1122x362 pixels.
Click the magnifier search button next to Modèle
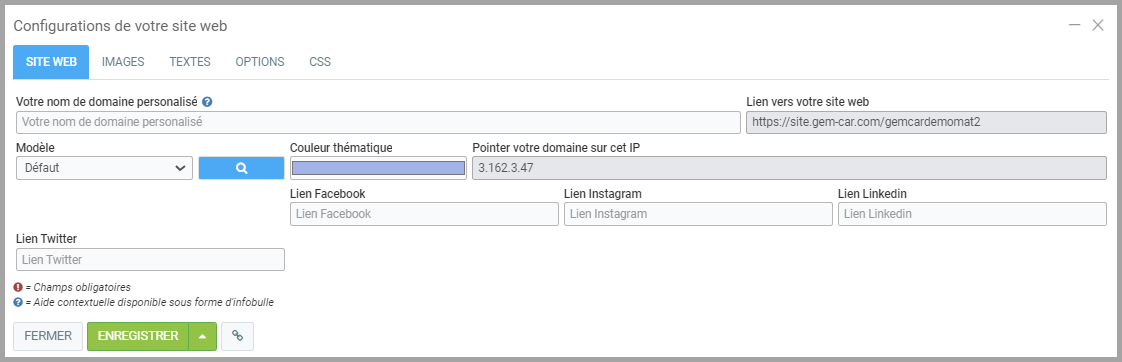pos(241,168)
